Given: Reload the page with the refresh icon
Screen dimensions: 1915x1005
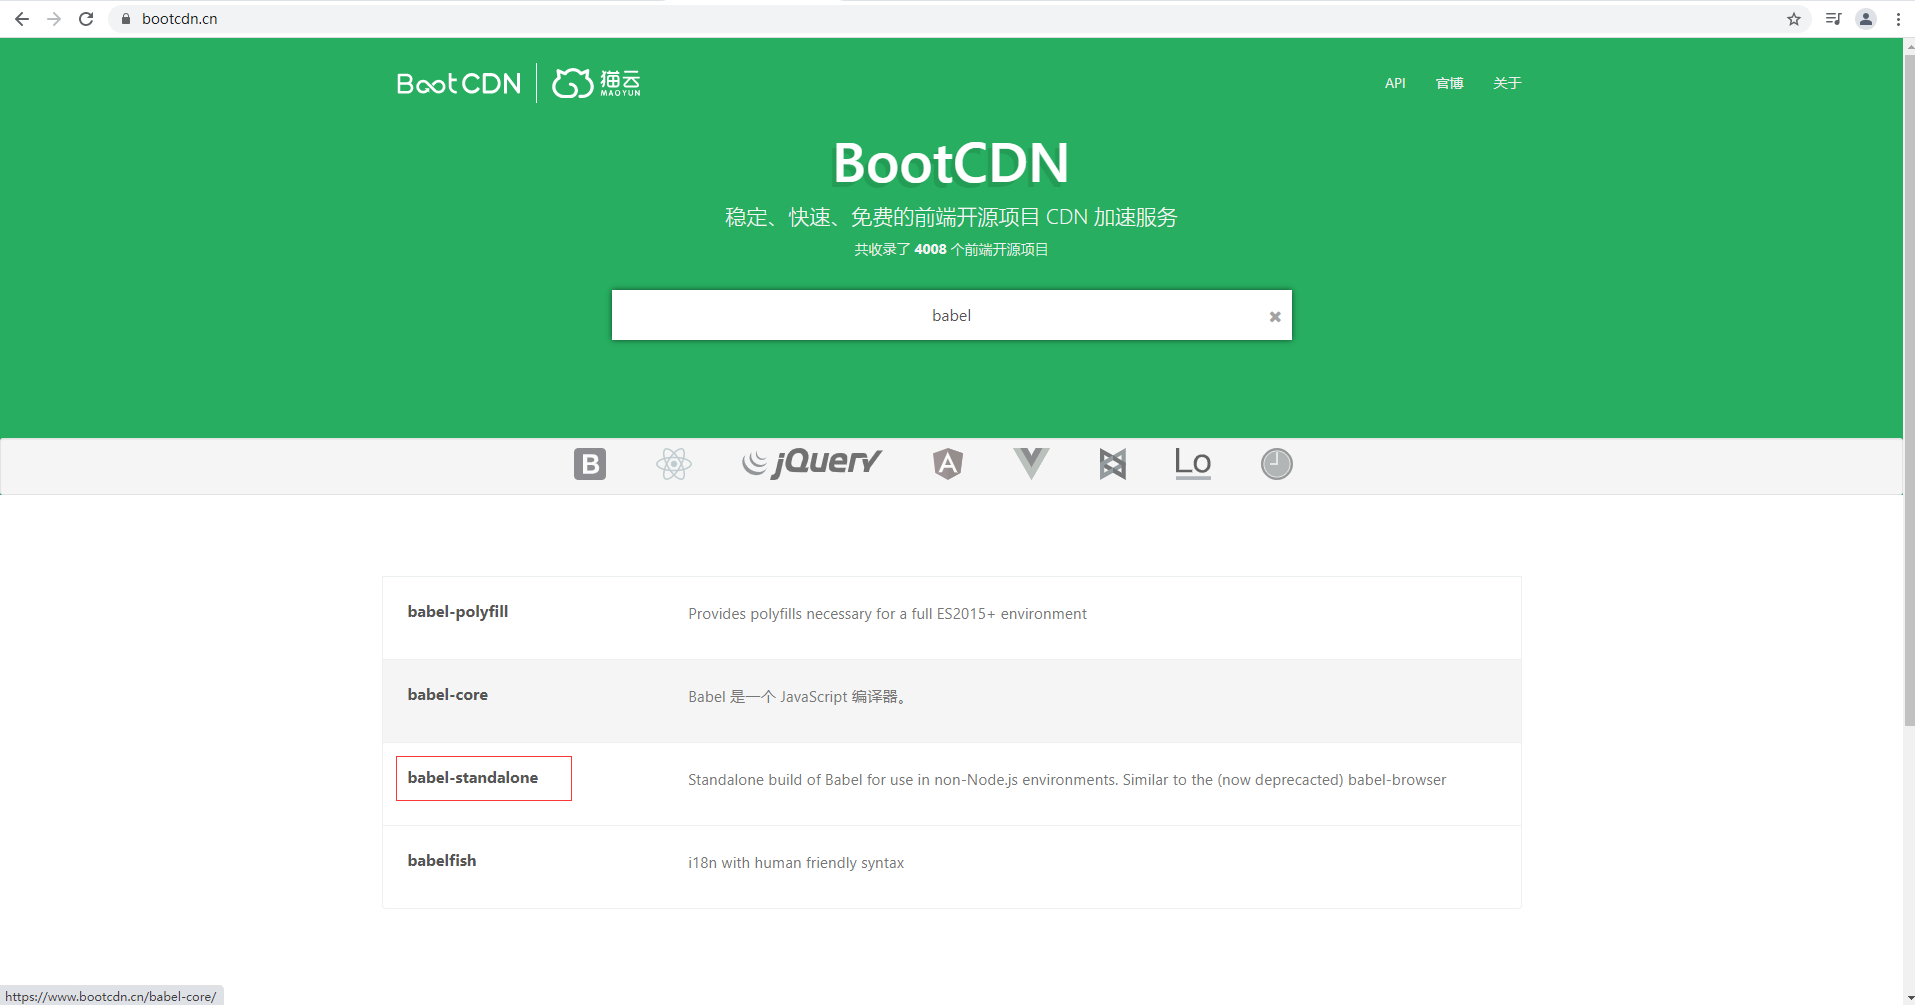Looking at the screenshot, I should (86, 19).
